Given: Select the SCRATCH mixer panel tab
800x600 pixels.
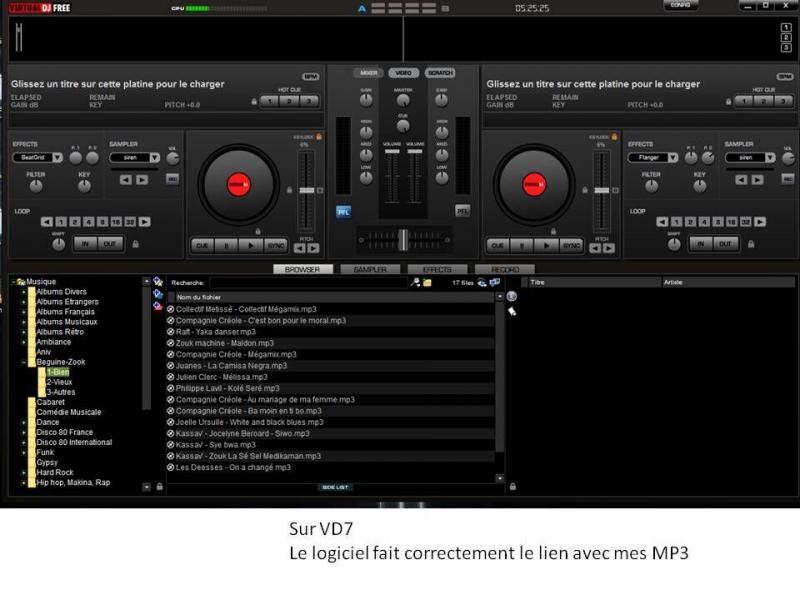Looking at the screenshot, I should click(440, 73).
